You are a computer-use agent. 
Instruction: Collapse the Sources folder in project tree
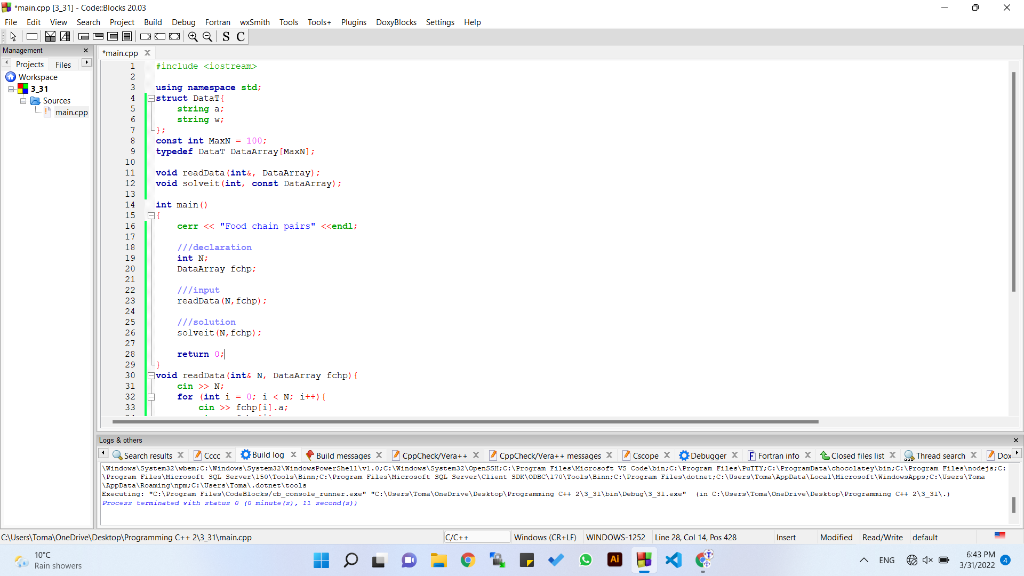23,101
